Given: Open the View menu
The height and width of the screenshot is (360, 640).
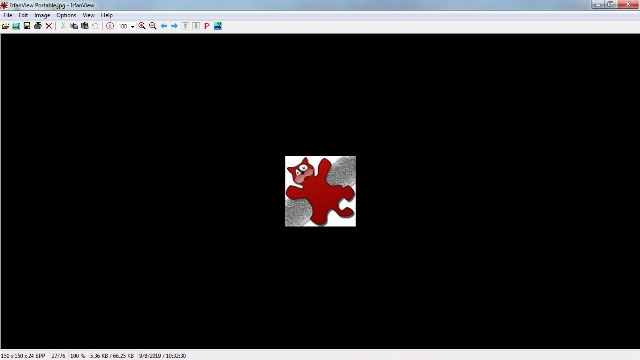Looking at the screenshot, I should (89, 15).
